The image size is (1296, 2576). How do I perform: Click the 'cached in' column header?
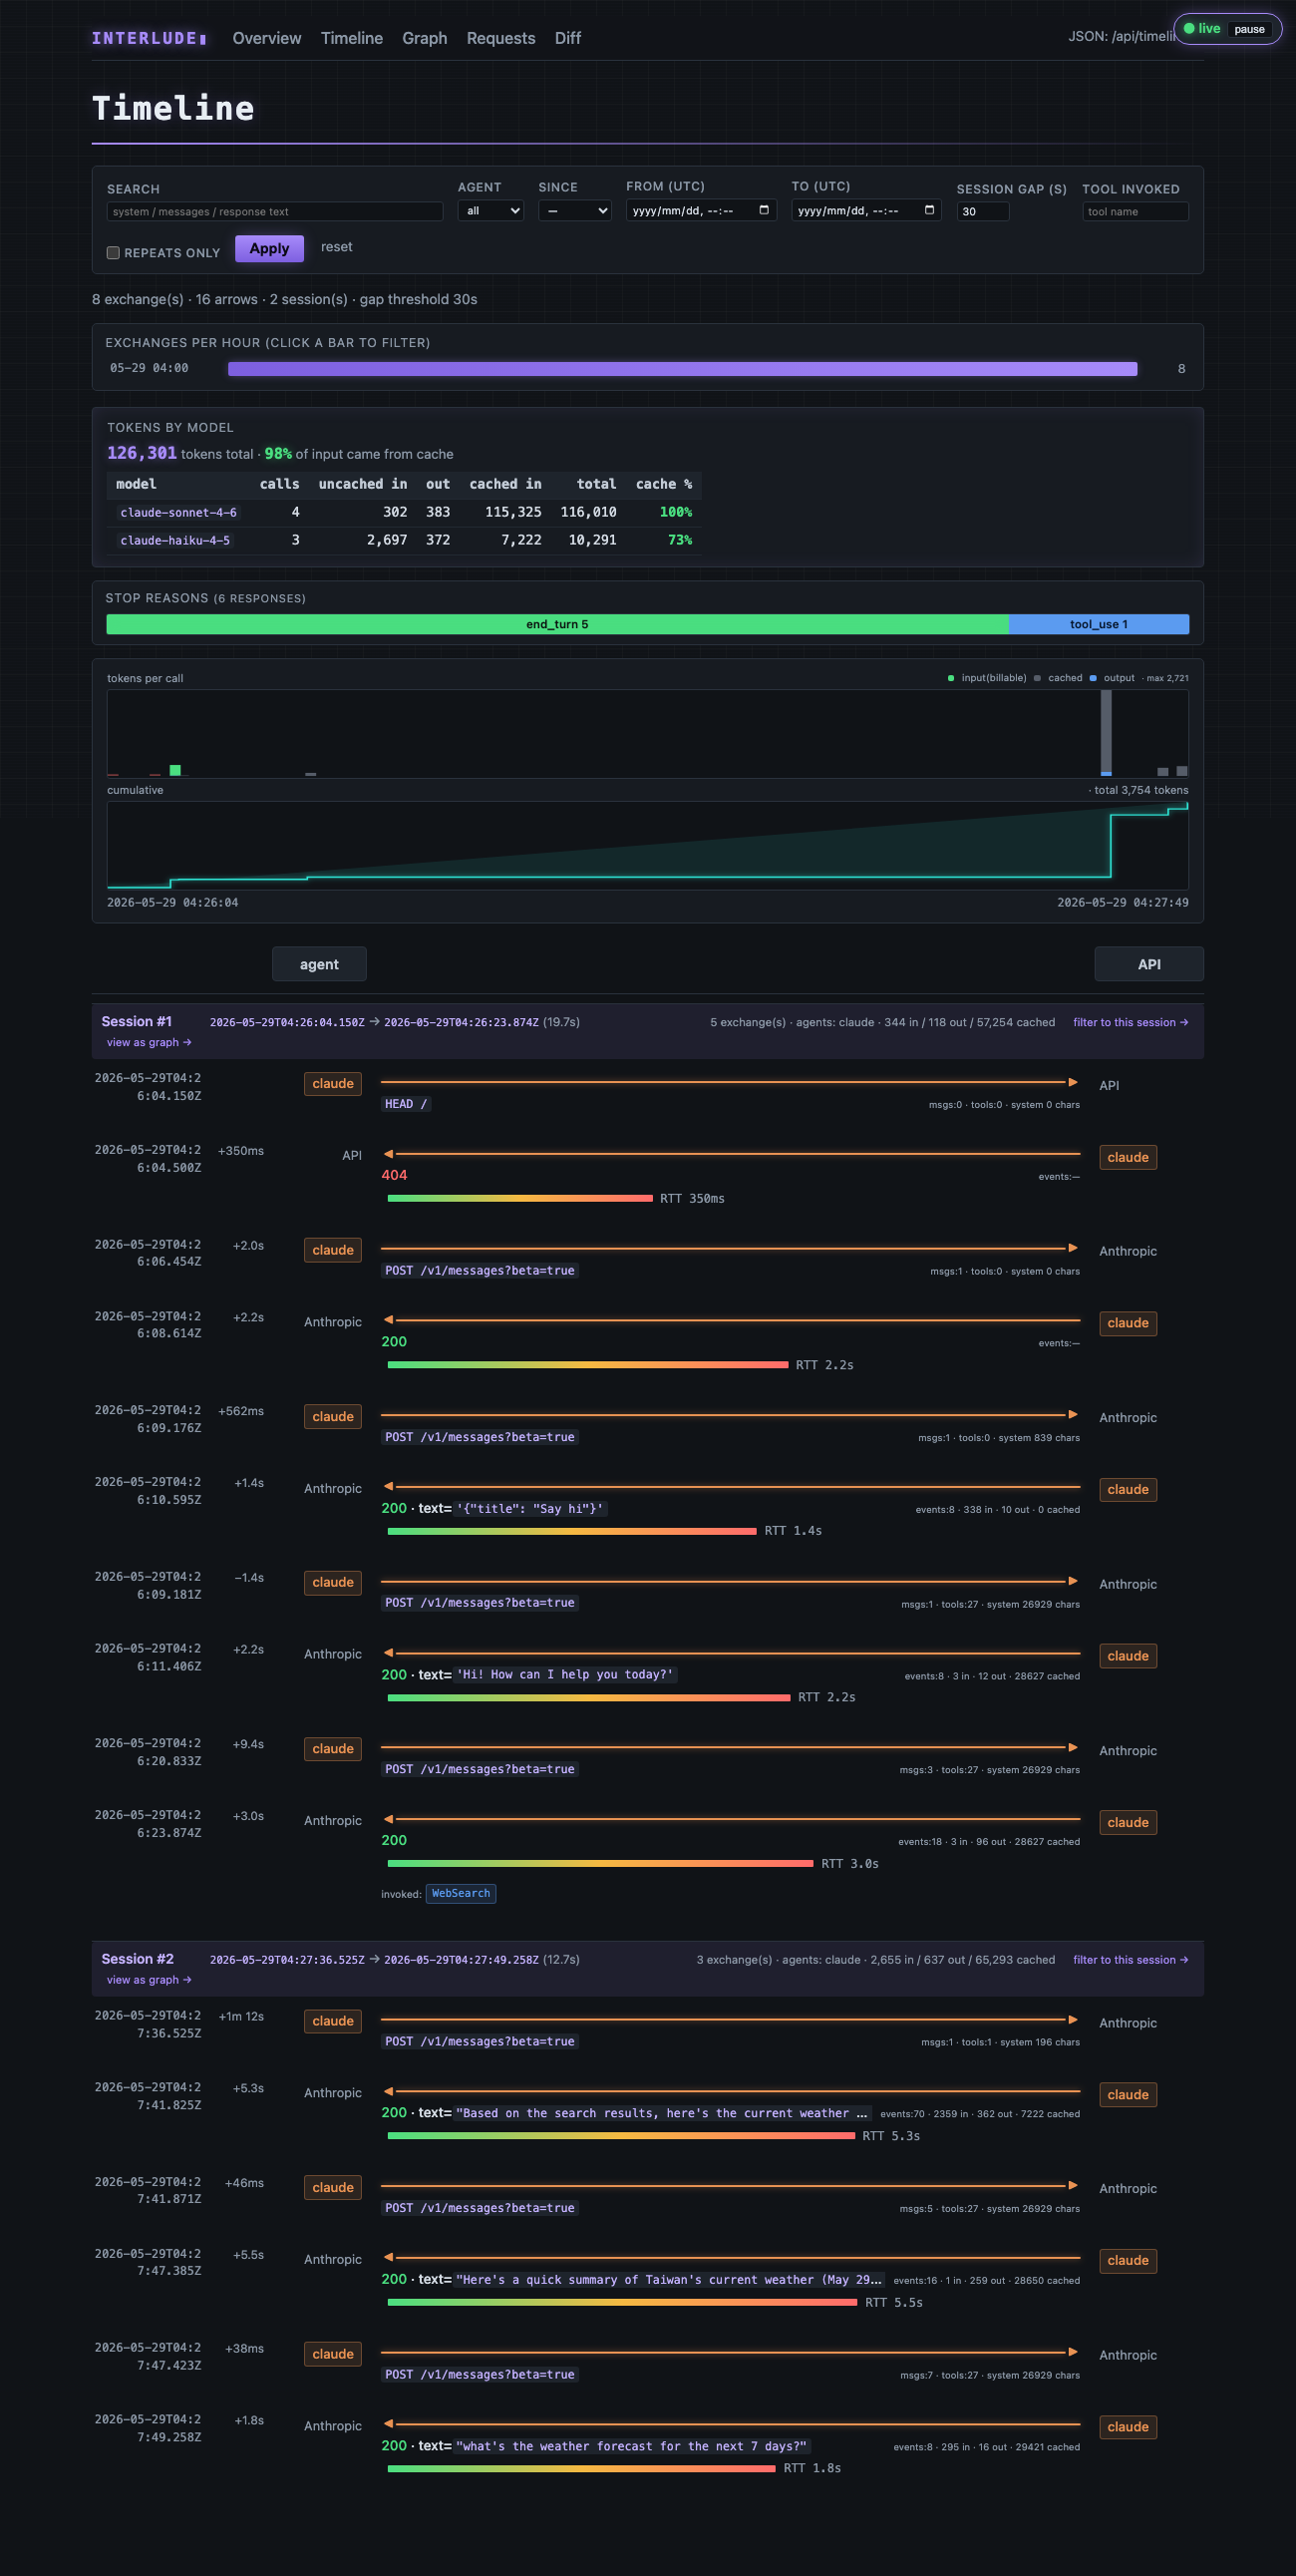coord(505,484)
